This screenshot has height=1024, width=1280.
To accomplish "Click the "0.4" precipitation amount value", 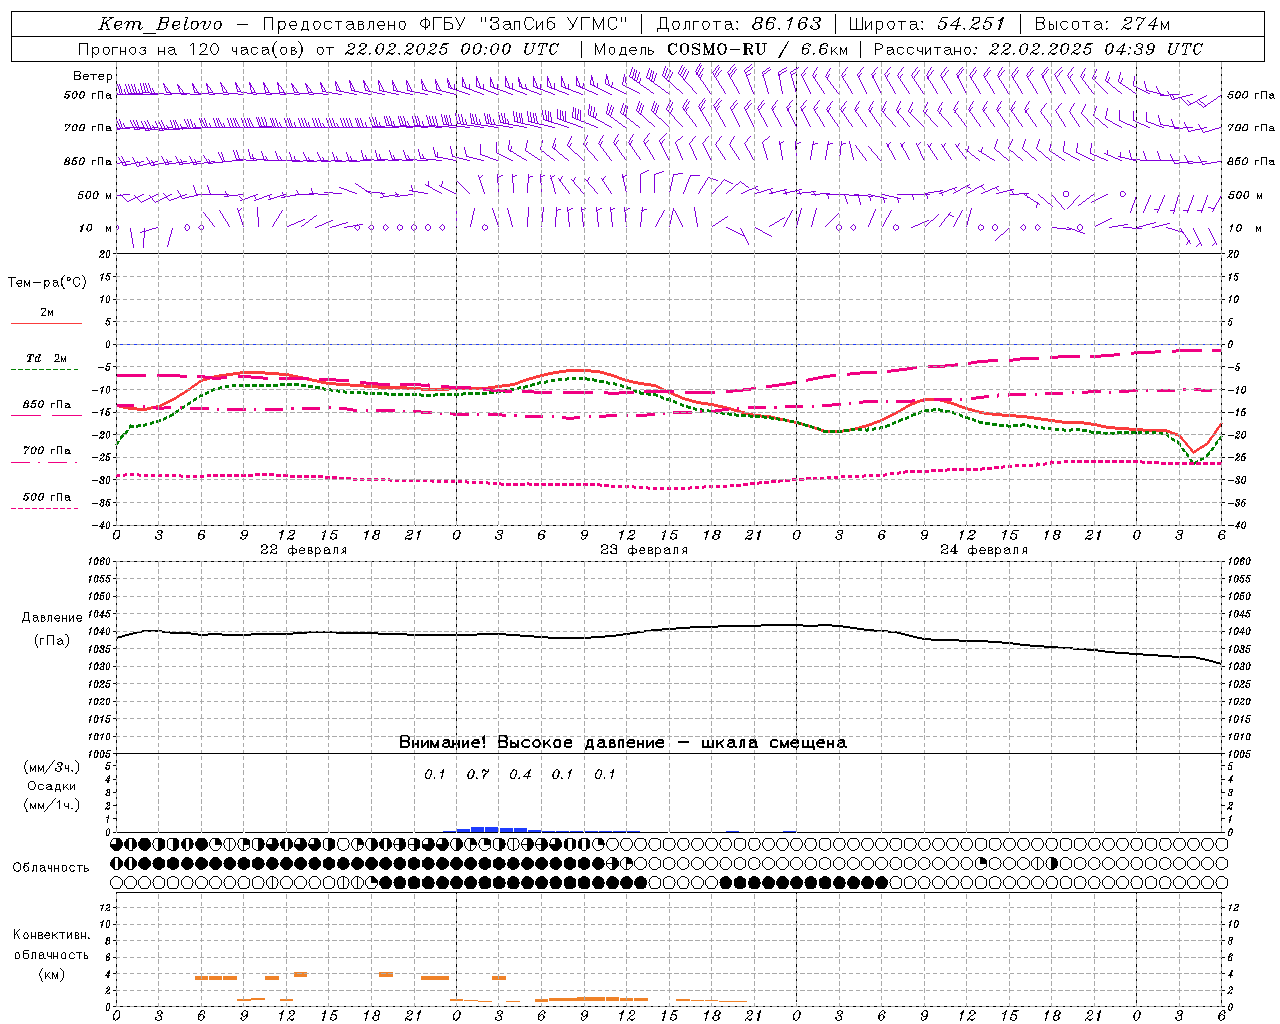I will tap(520, 775).
